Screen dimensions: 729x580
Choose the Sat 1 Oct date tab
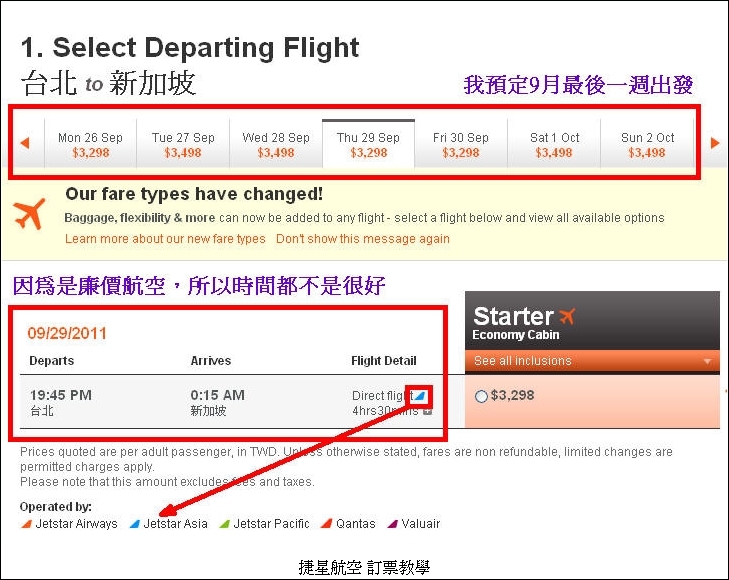pos(554,144)
